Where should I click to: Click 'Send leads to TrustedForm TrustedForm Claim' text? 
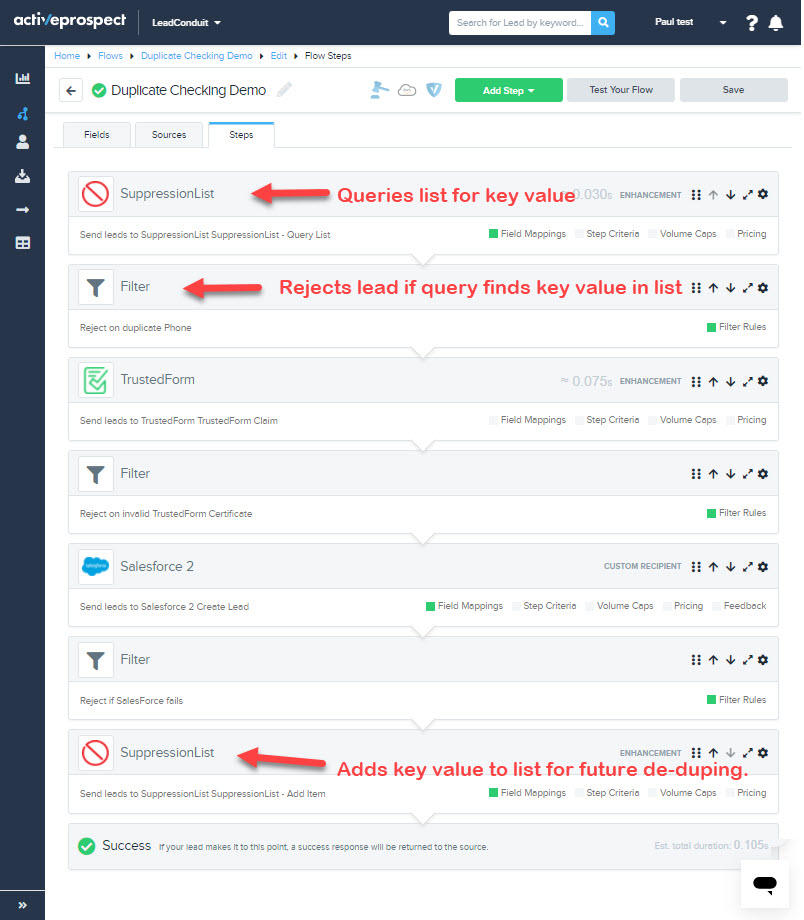179,421
